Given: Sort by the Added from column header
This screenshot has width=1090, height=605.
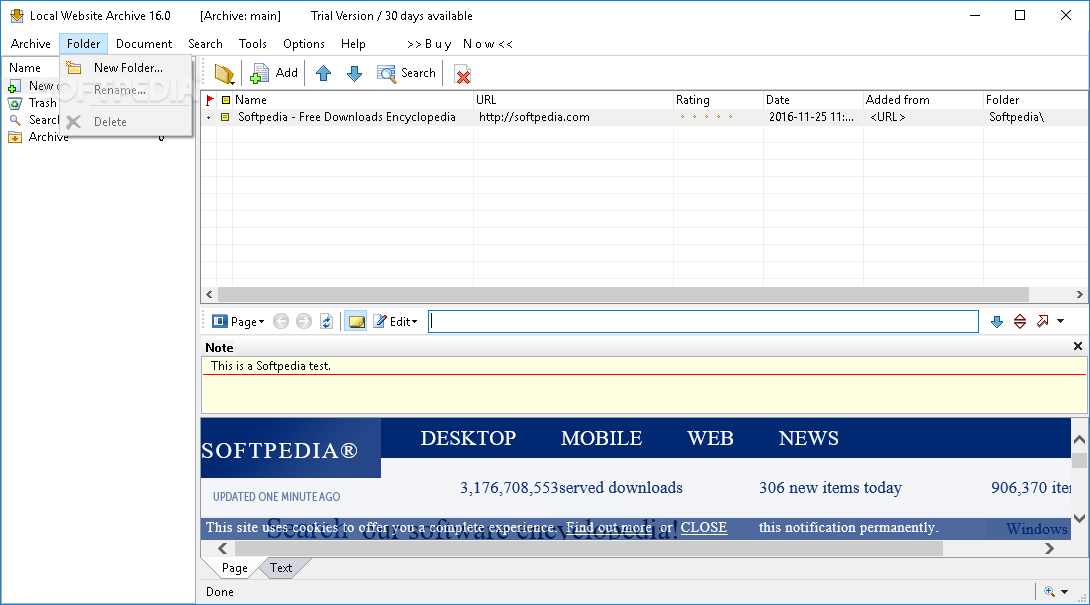Looking at the screenshot, I should pos(923,99).
